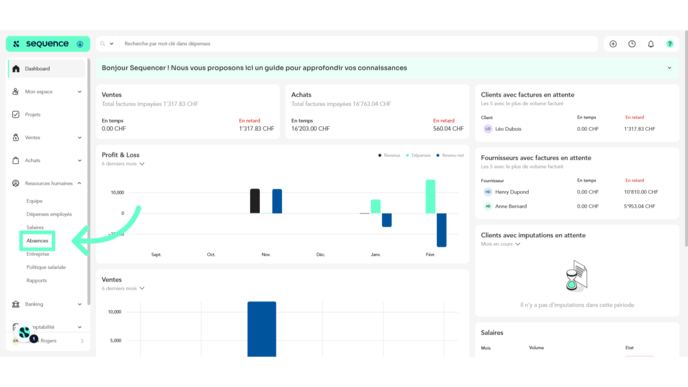The height and width of the screenshot is (387, 688).
Task: Click the plus circle add icon
Action: point(613,44)
